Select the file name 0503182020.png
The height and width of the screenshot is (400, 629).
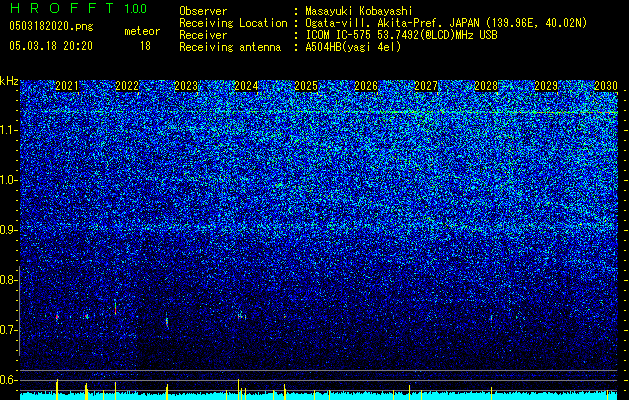coord(51,27)
